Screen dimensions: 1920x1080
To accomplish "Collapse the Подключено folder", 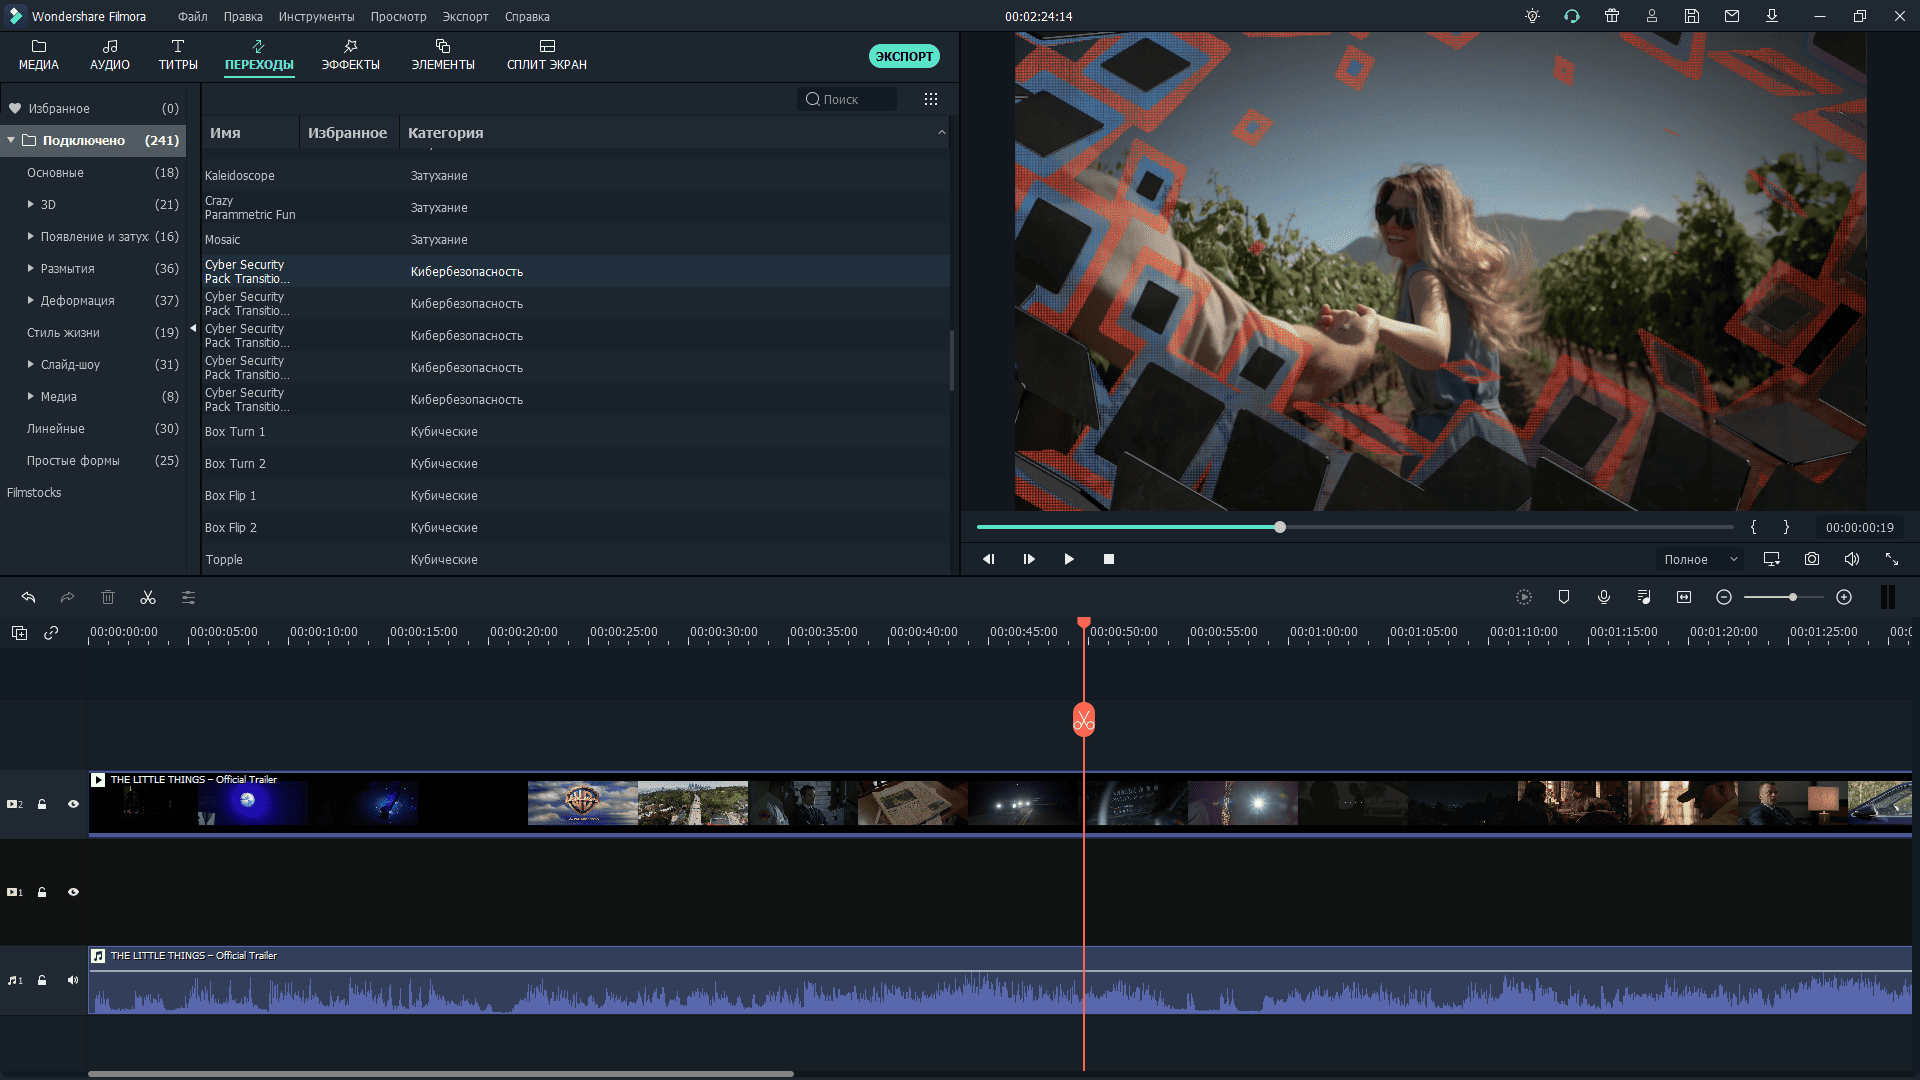I will (11, 140).
